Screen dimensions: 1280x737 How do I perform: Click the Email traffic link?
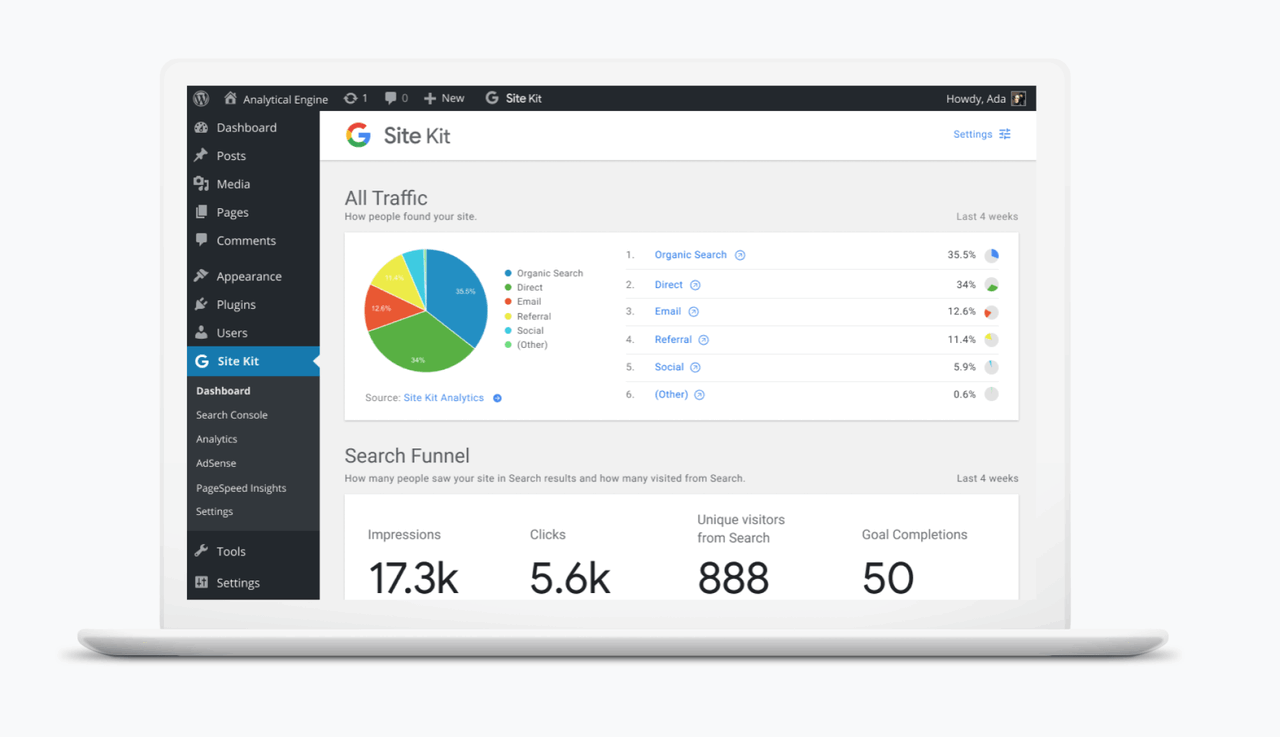[x=667, y=312]
